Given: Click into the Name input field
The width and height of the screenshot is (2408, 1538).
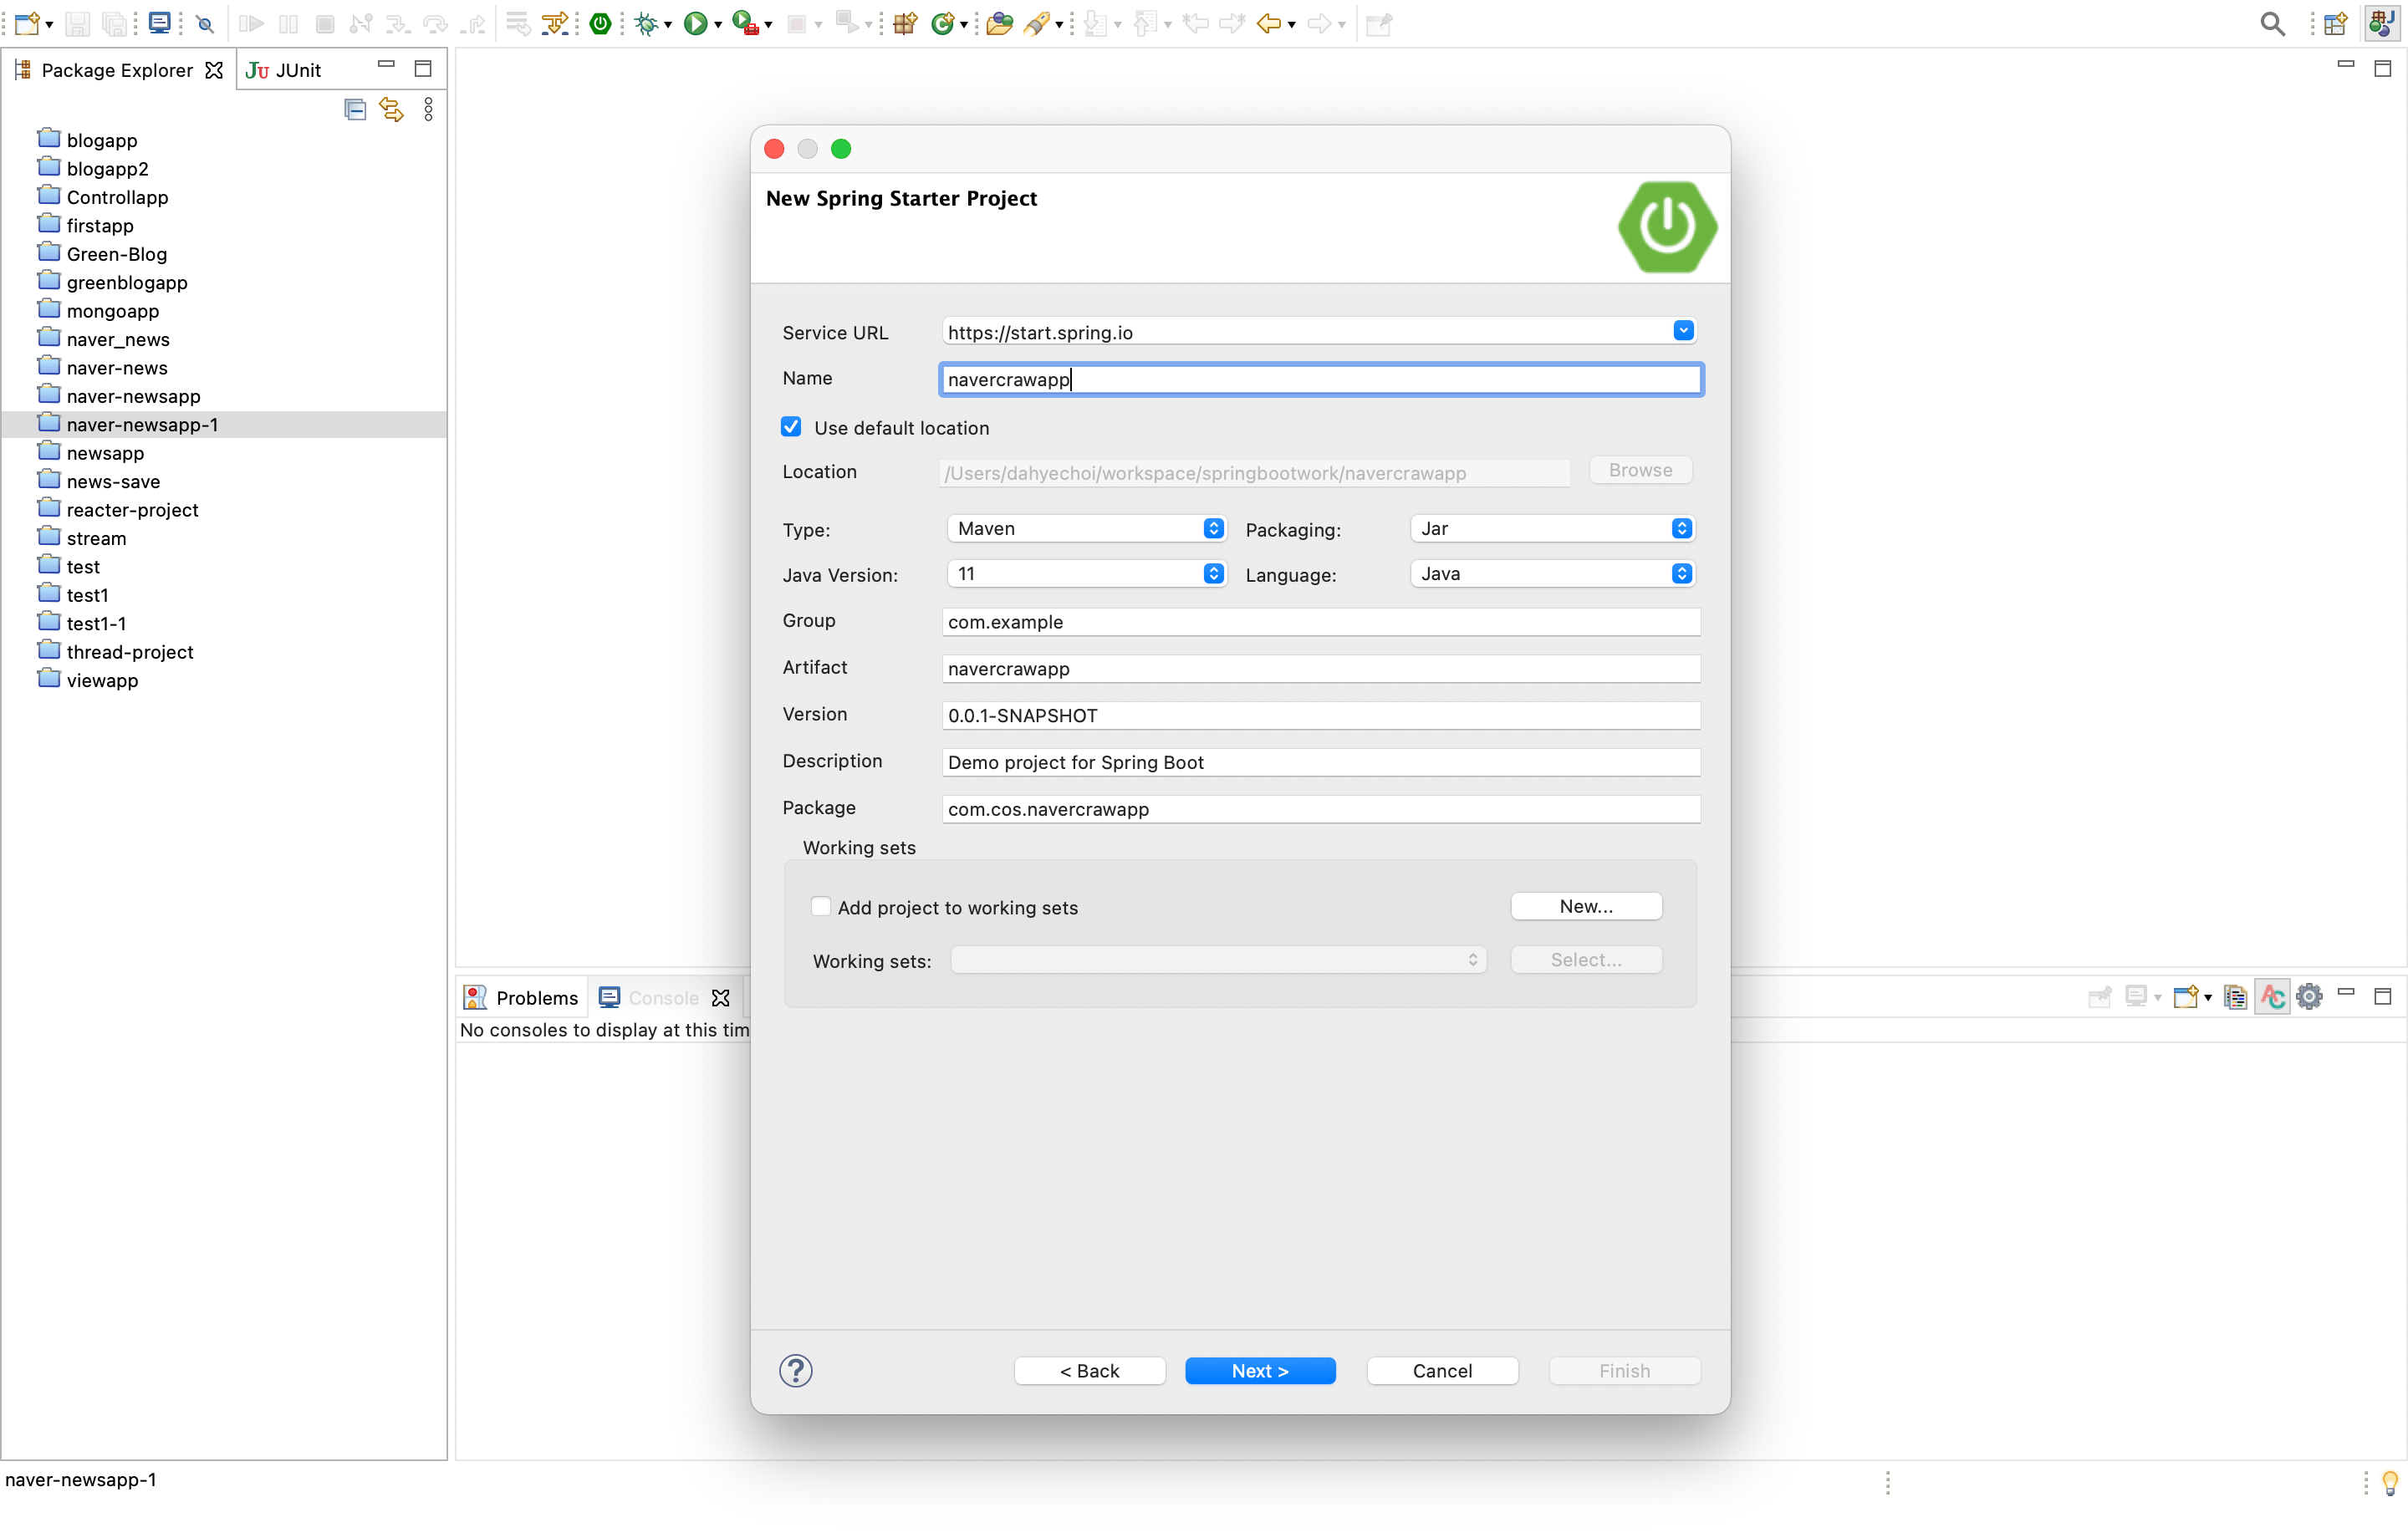Looking at the screenshot, I should point(1321,379).
